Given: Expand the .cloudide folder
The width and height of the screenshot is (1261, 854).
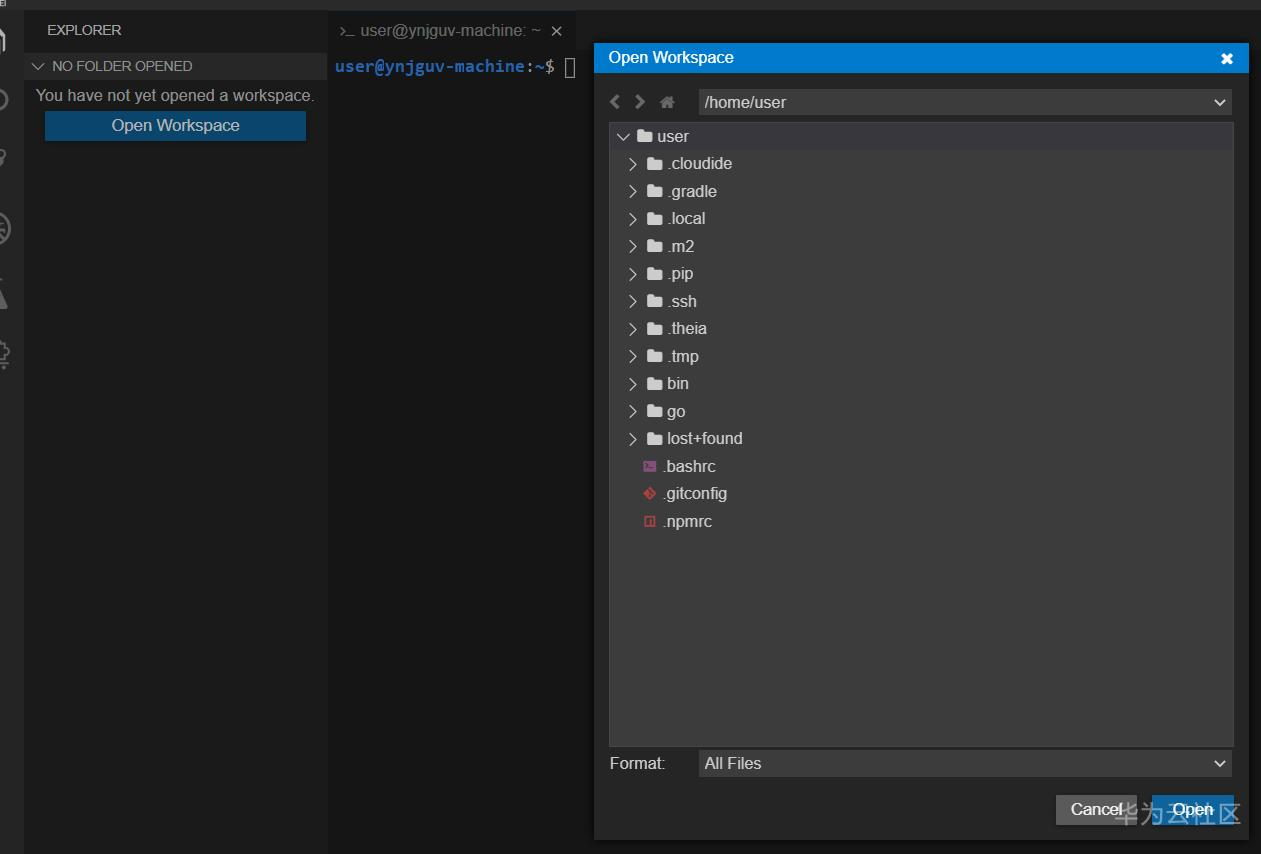Looking at the screenshot, I should pos(633,163).
